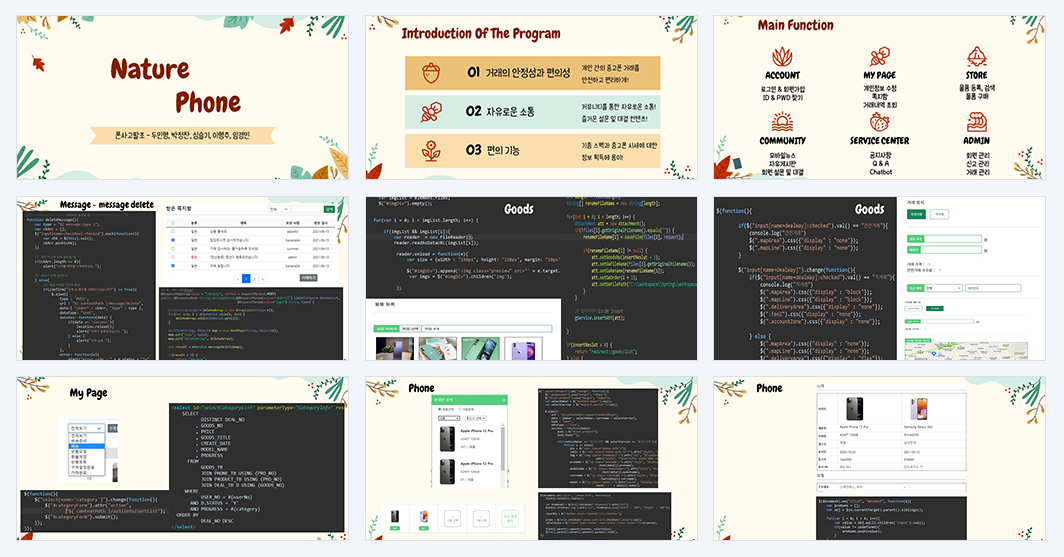Click the acorn icon beside item 01
Screen dimensions: 1064x557
[x=431, y=73]
